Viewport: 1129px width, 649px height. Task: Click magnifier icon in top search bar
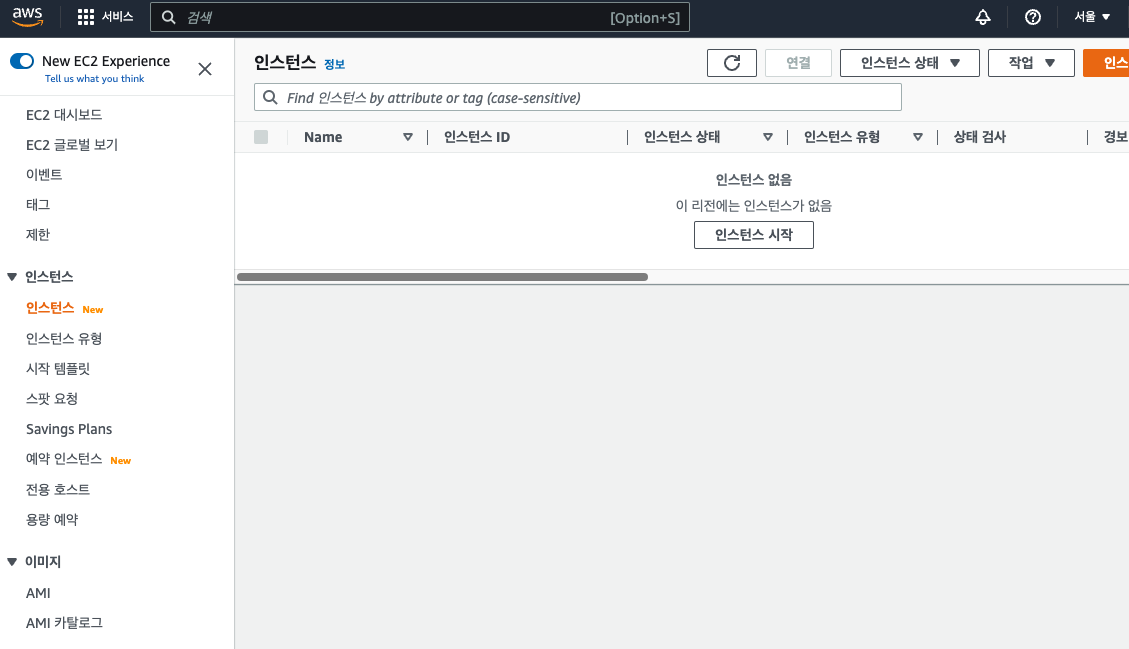coord(168,17)
